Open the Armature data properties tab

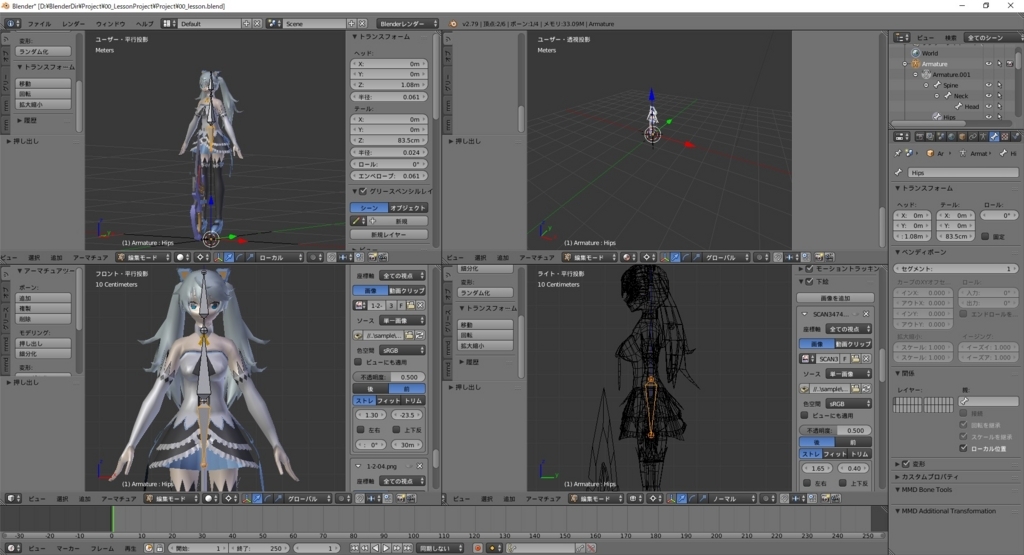984,136
